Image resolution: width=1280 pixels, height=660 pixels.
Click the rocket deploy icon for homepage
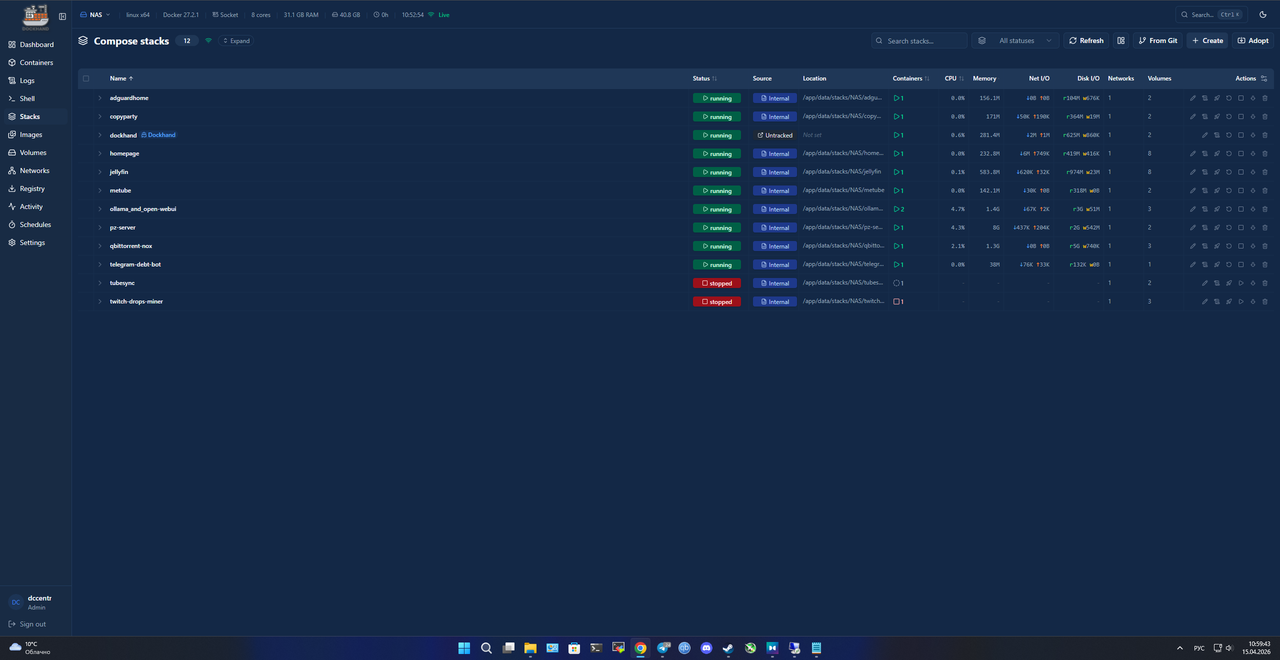pos(1217,154)
